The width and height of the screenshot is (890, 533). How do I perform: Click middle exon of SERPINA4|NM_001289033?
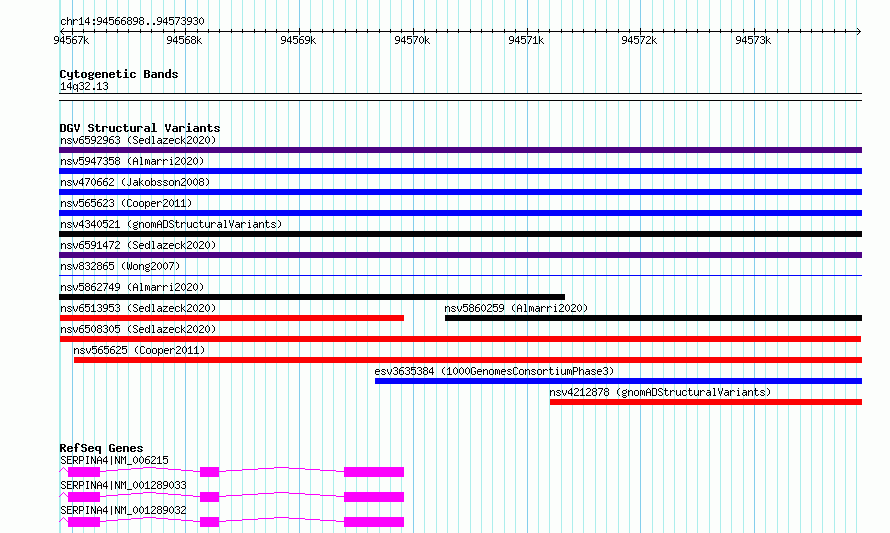(x=209, y=497)
